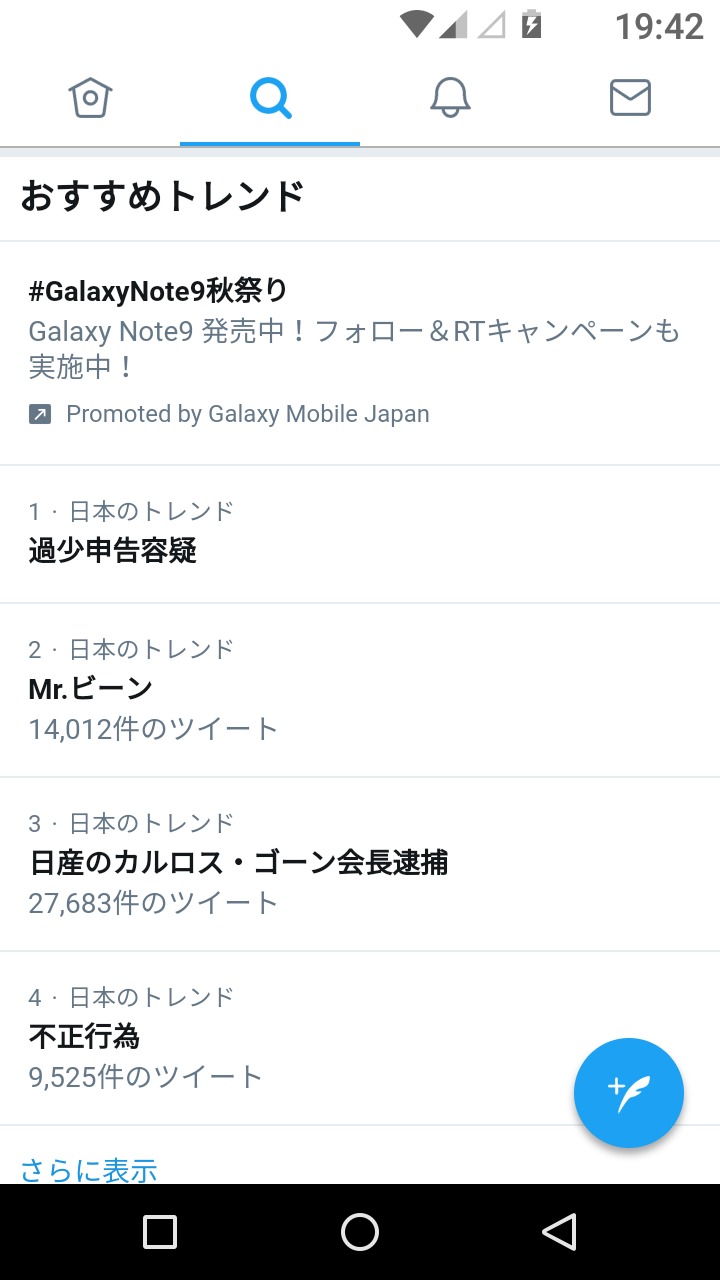Open the Notifications bell tab

(450, 98)
